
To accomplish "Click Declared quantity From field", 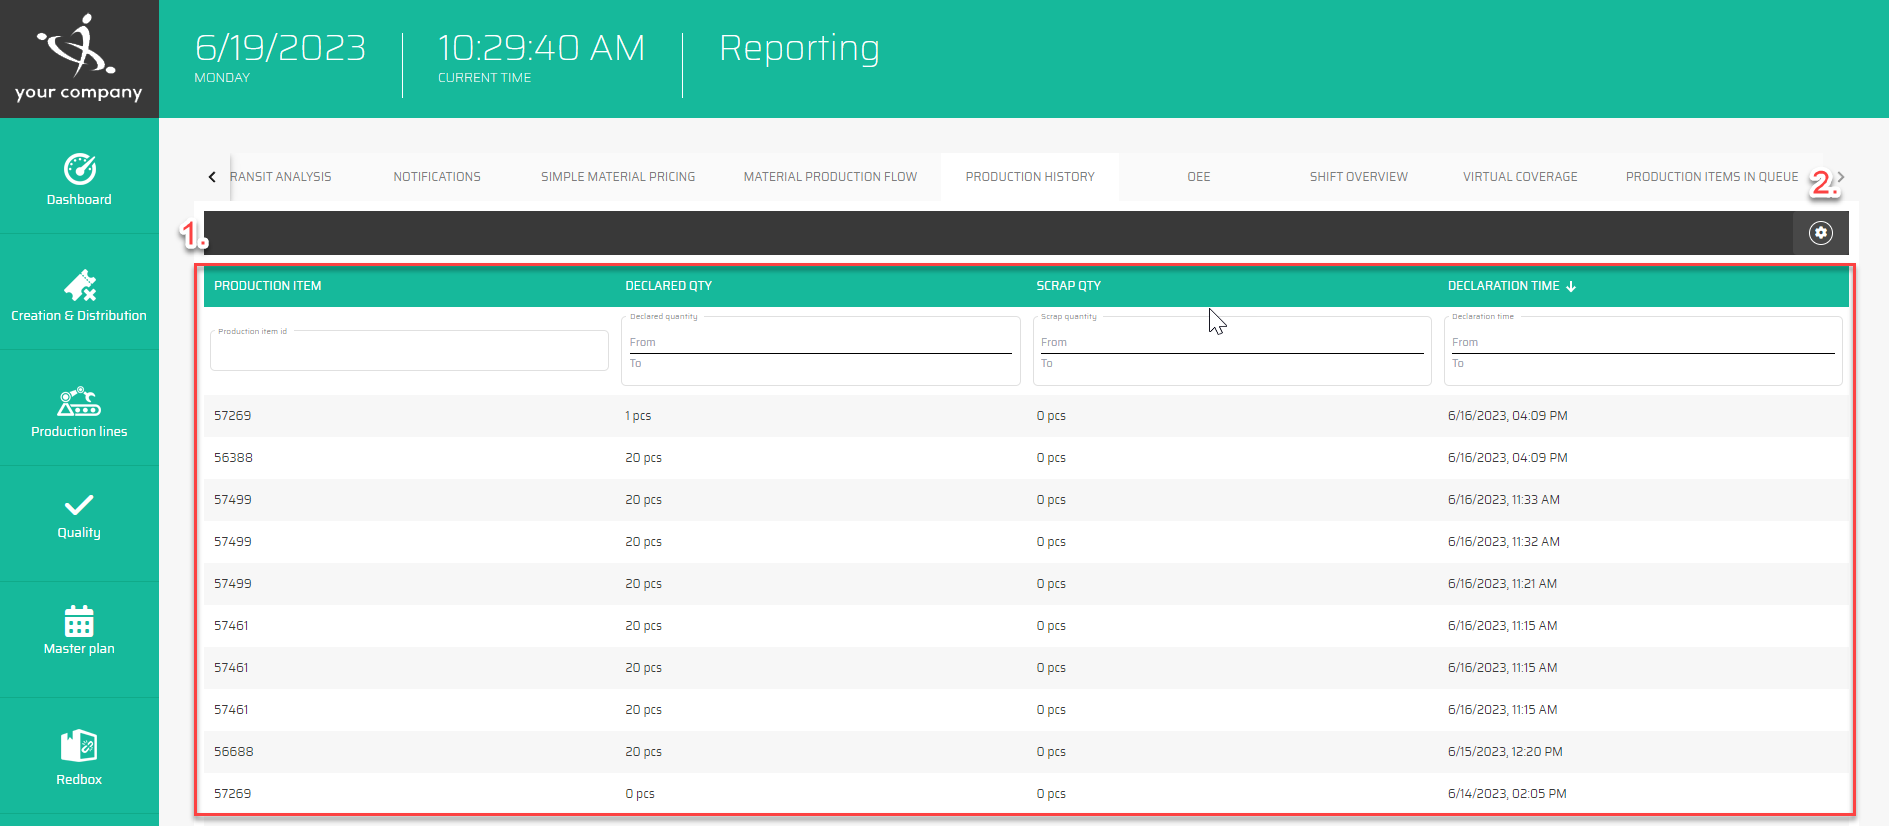I will click(x=820, y=342).
